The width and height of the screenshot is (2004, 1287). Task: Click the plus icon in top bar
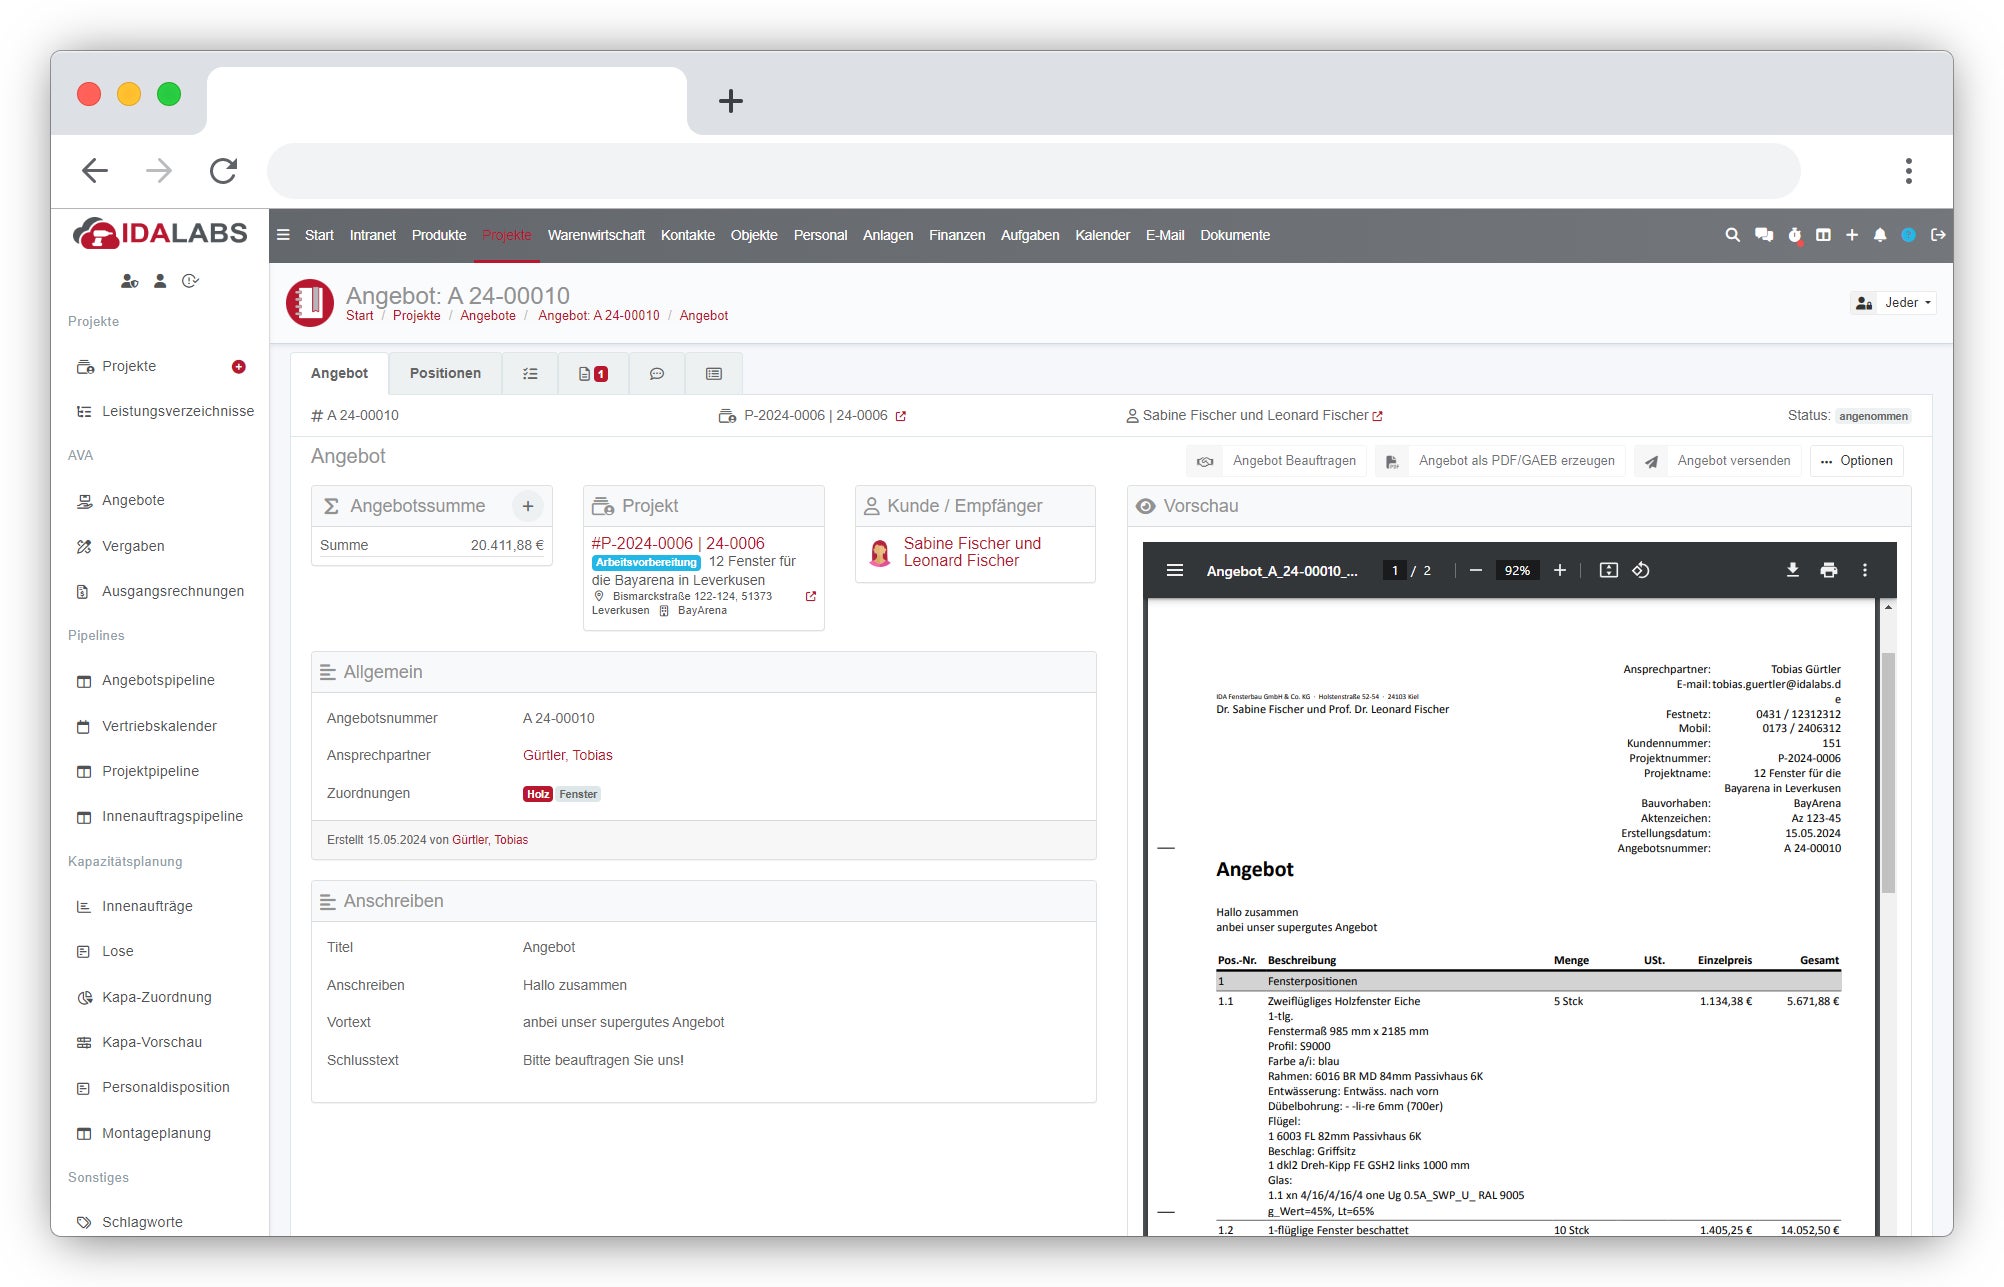[x=1852, y=235]
